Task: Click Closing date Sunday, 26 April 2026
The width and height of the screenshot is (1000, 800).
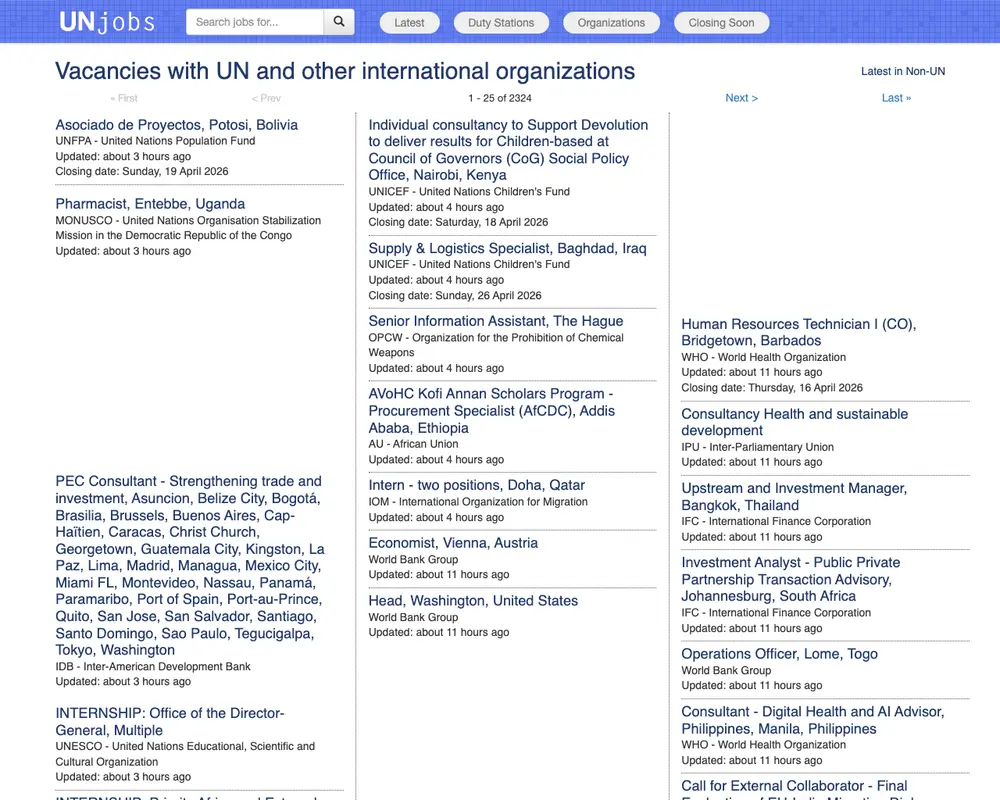Action: click(x=455, y=296)
